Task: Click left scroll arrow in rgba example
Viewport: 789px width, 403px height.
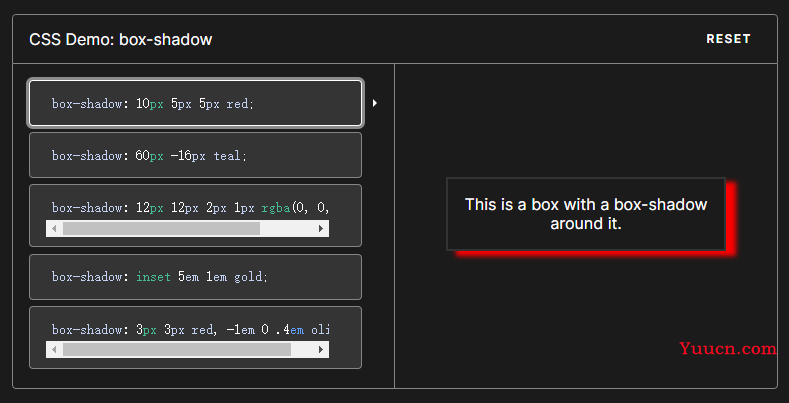Action: tap(54, 228)
